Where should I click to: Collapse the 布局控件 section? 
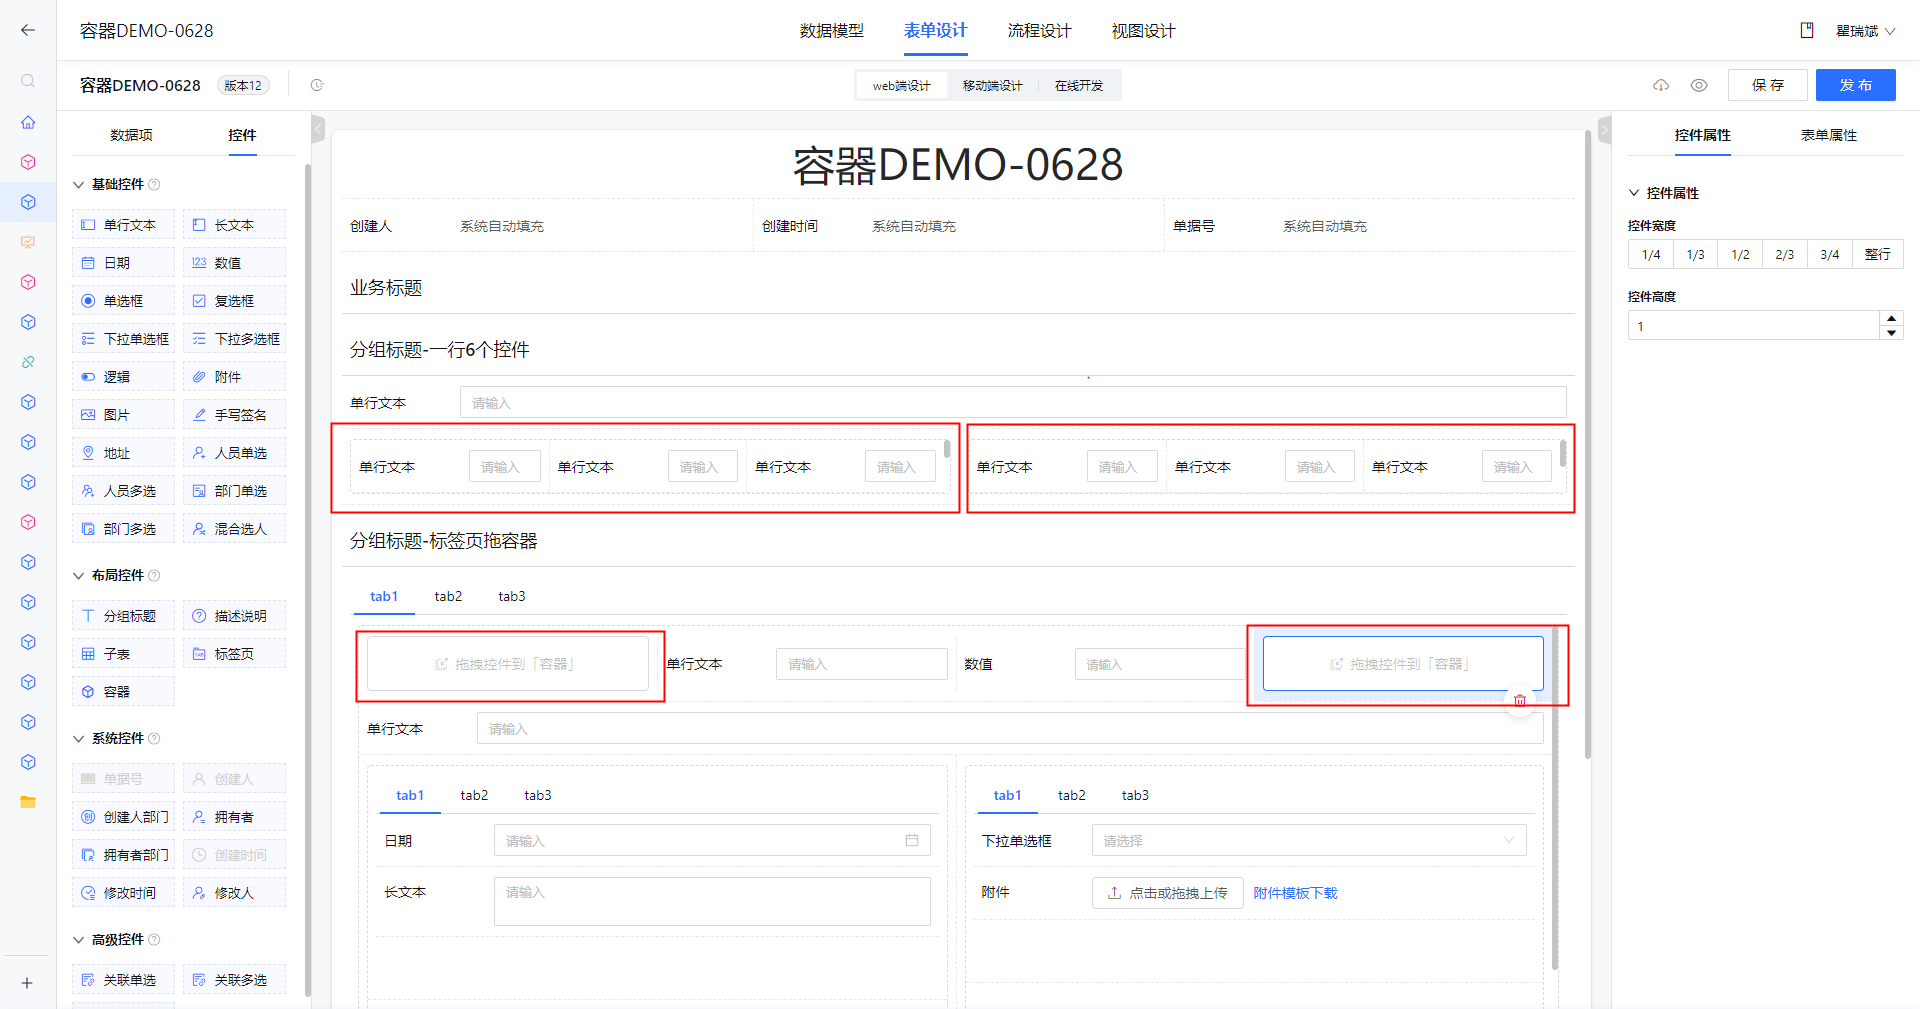[79, 575]
